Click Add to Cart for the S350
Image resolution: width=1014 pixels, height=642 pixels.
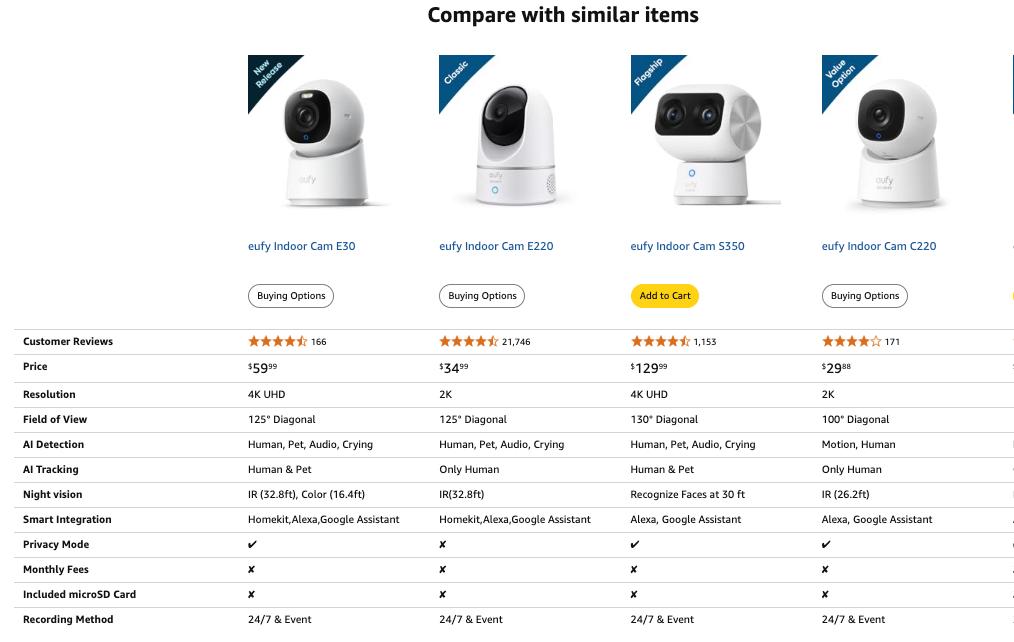664,295
